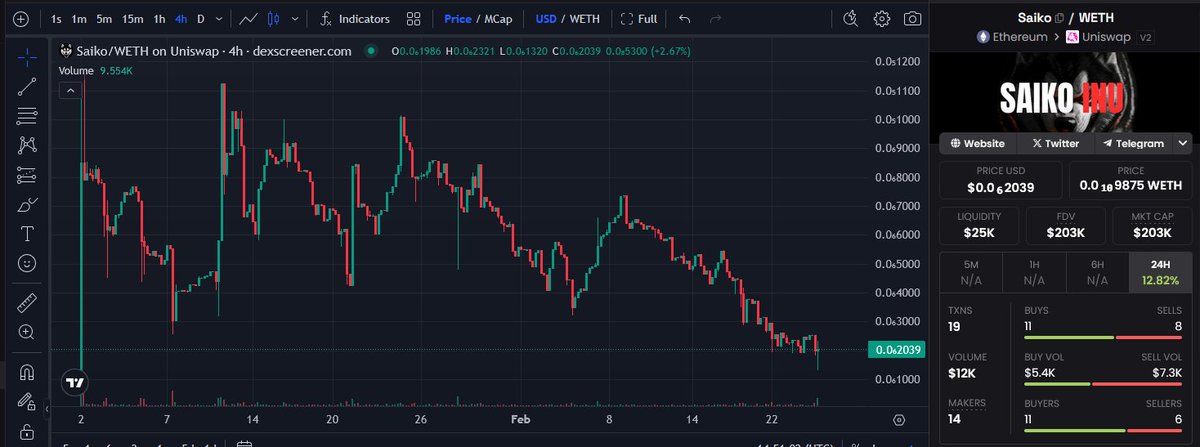Choose the candlestick chart style icon

[274, 18]
